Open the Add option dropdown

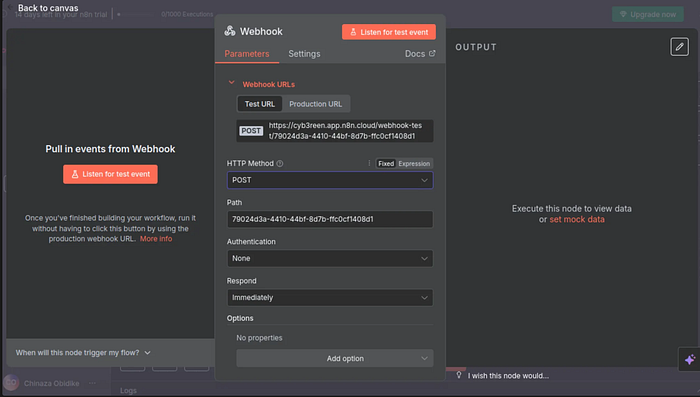click(335, 358)
